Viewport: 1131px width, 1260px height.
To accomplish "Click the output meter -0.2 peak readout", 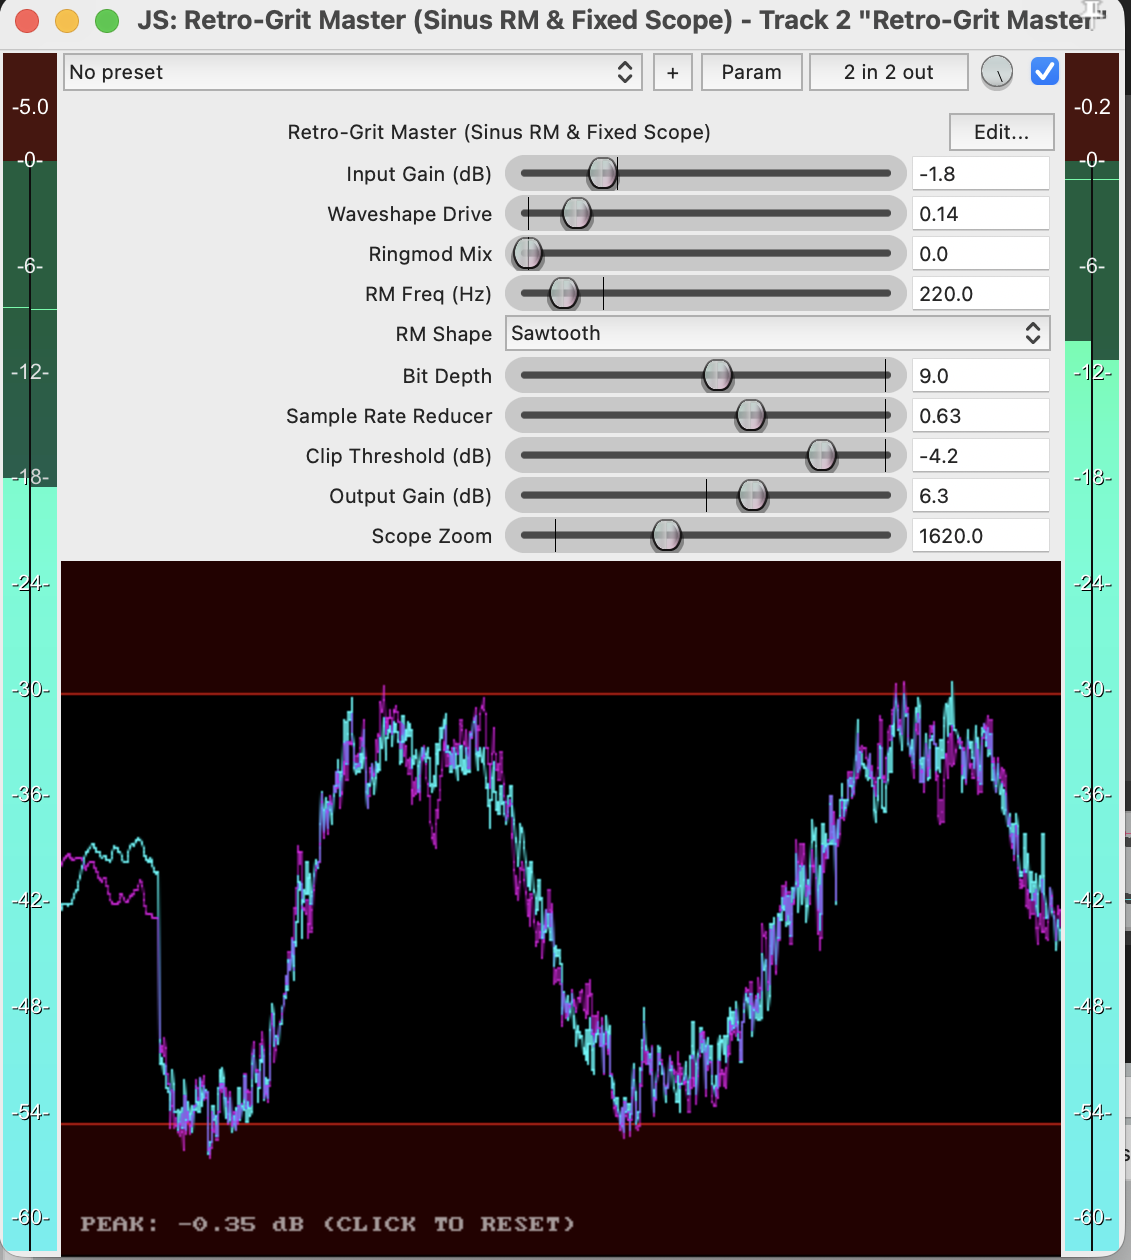I will (x=1092, y=106).
